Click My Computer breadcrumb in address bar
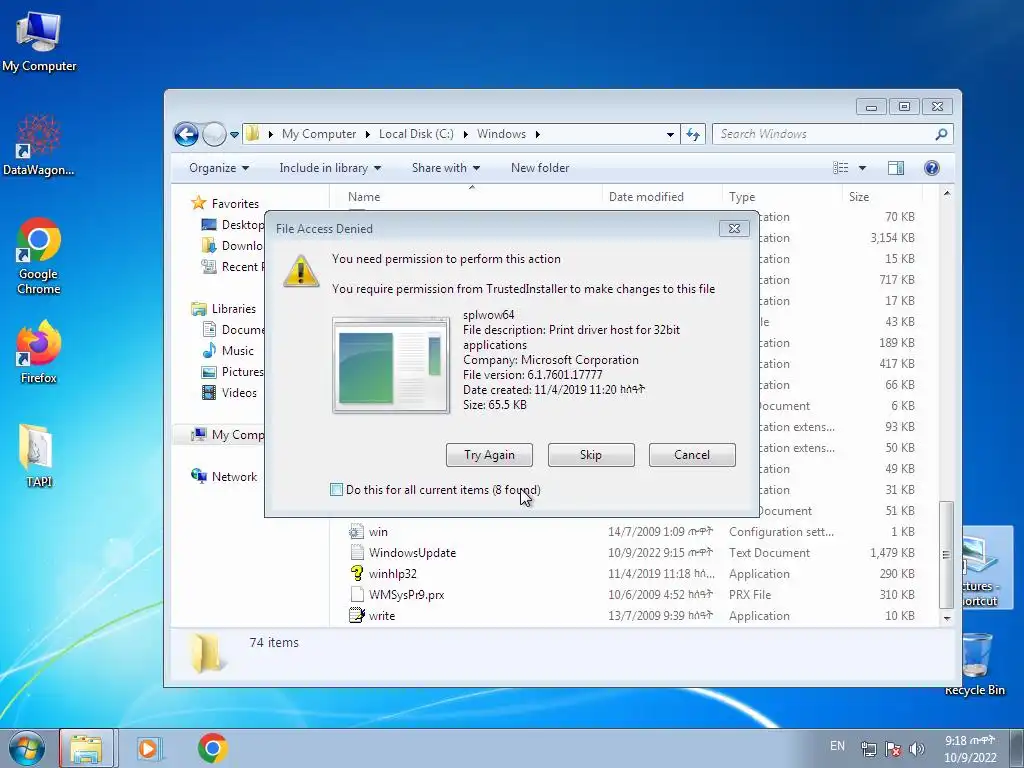This screenshot has width=1024, height=768. tap(319, 135)
